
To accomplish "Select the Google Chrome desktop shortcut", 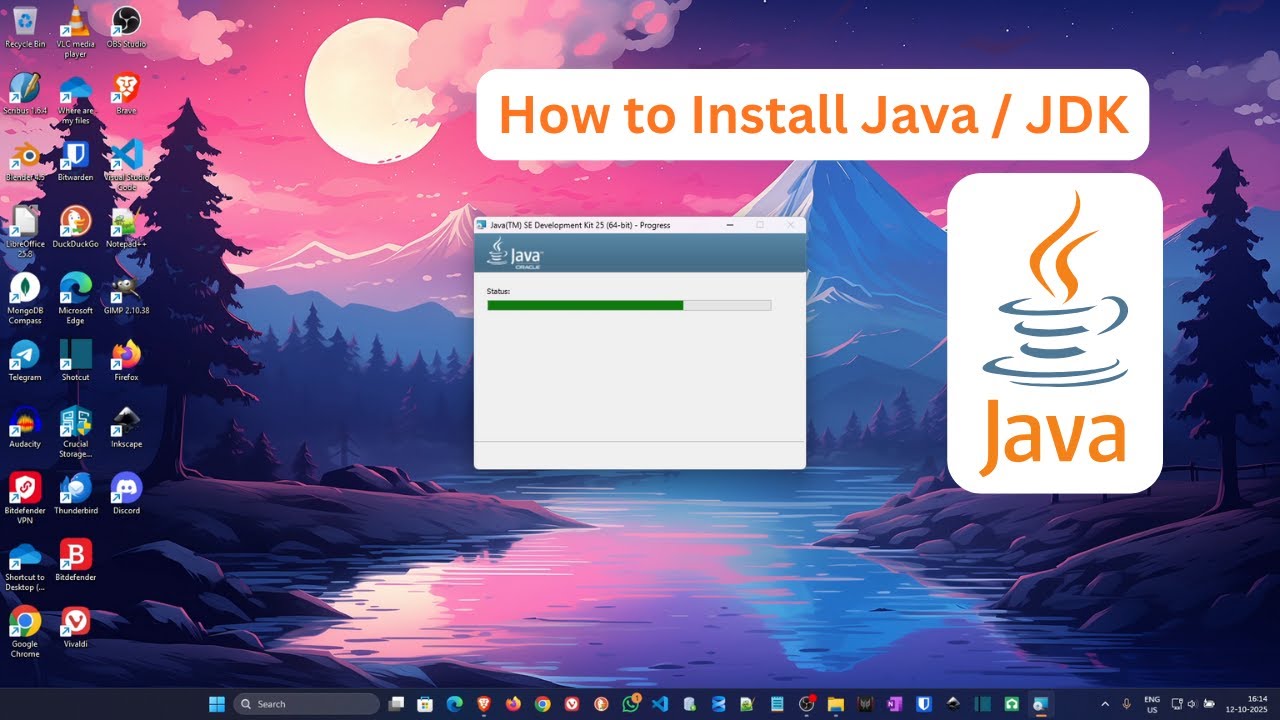I will click(x=25, y=632).
